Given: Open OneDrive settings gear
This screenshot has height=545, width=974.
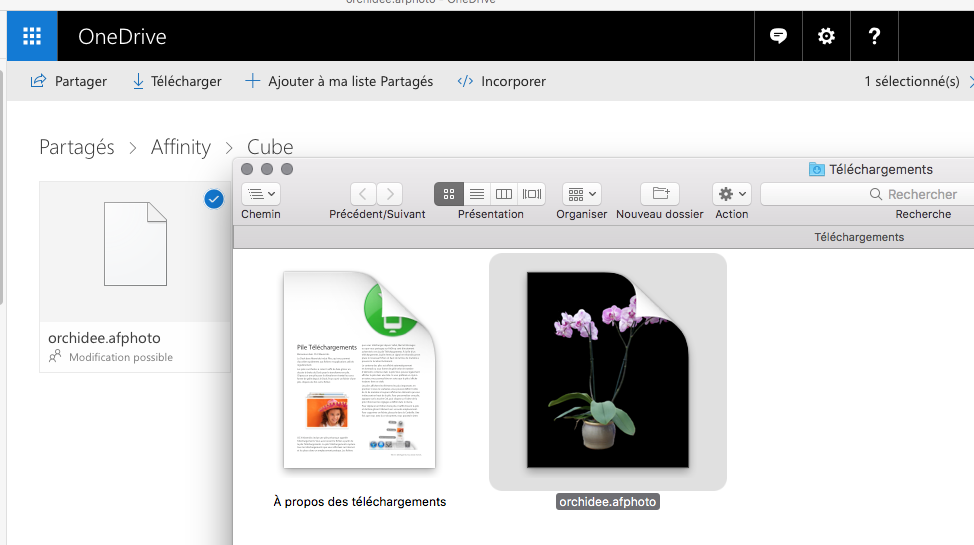Looking at the screenshot, I should 826,36.
